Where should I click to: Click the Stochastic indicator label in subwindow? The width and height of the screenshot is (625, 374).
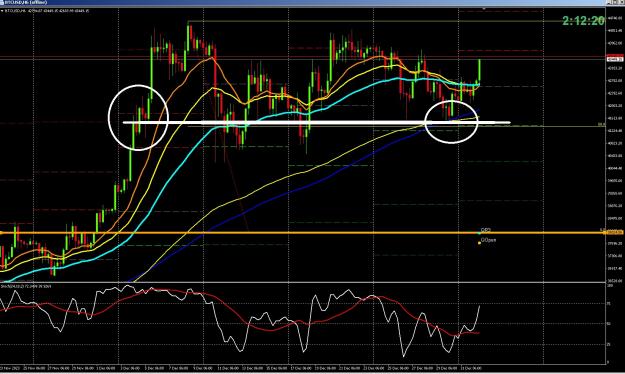tap(26, 286)
